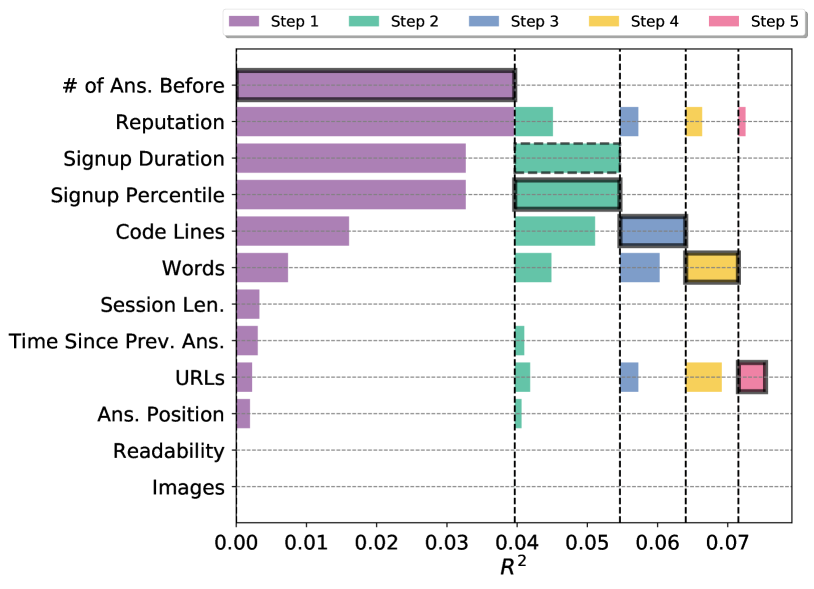Select the dashed green Signup Duration bar
This screenshot has height=589, width=814.
567,158
